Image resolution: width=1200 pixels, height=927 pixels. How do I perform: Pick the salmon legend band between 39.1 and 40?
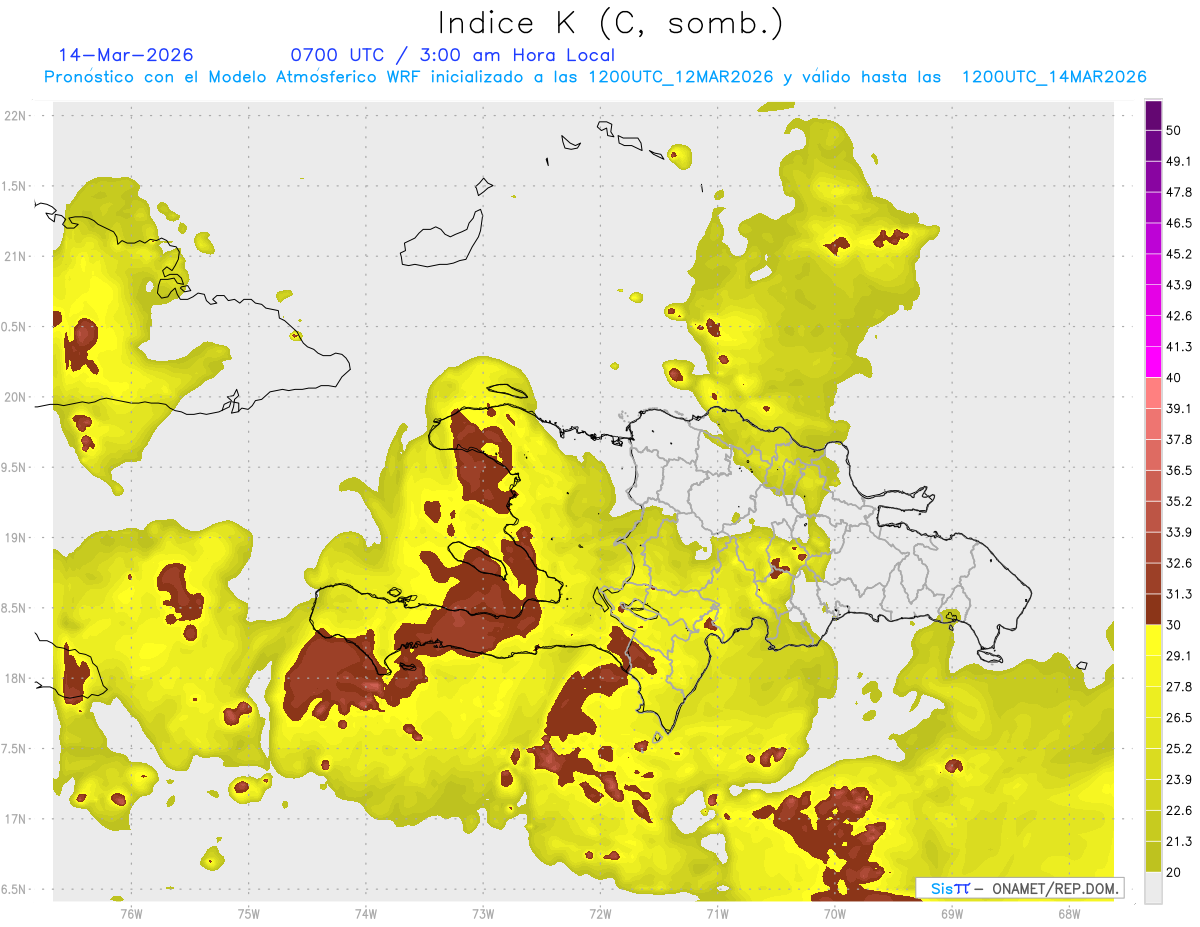pyautogui.click(x=1153, y=393)
